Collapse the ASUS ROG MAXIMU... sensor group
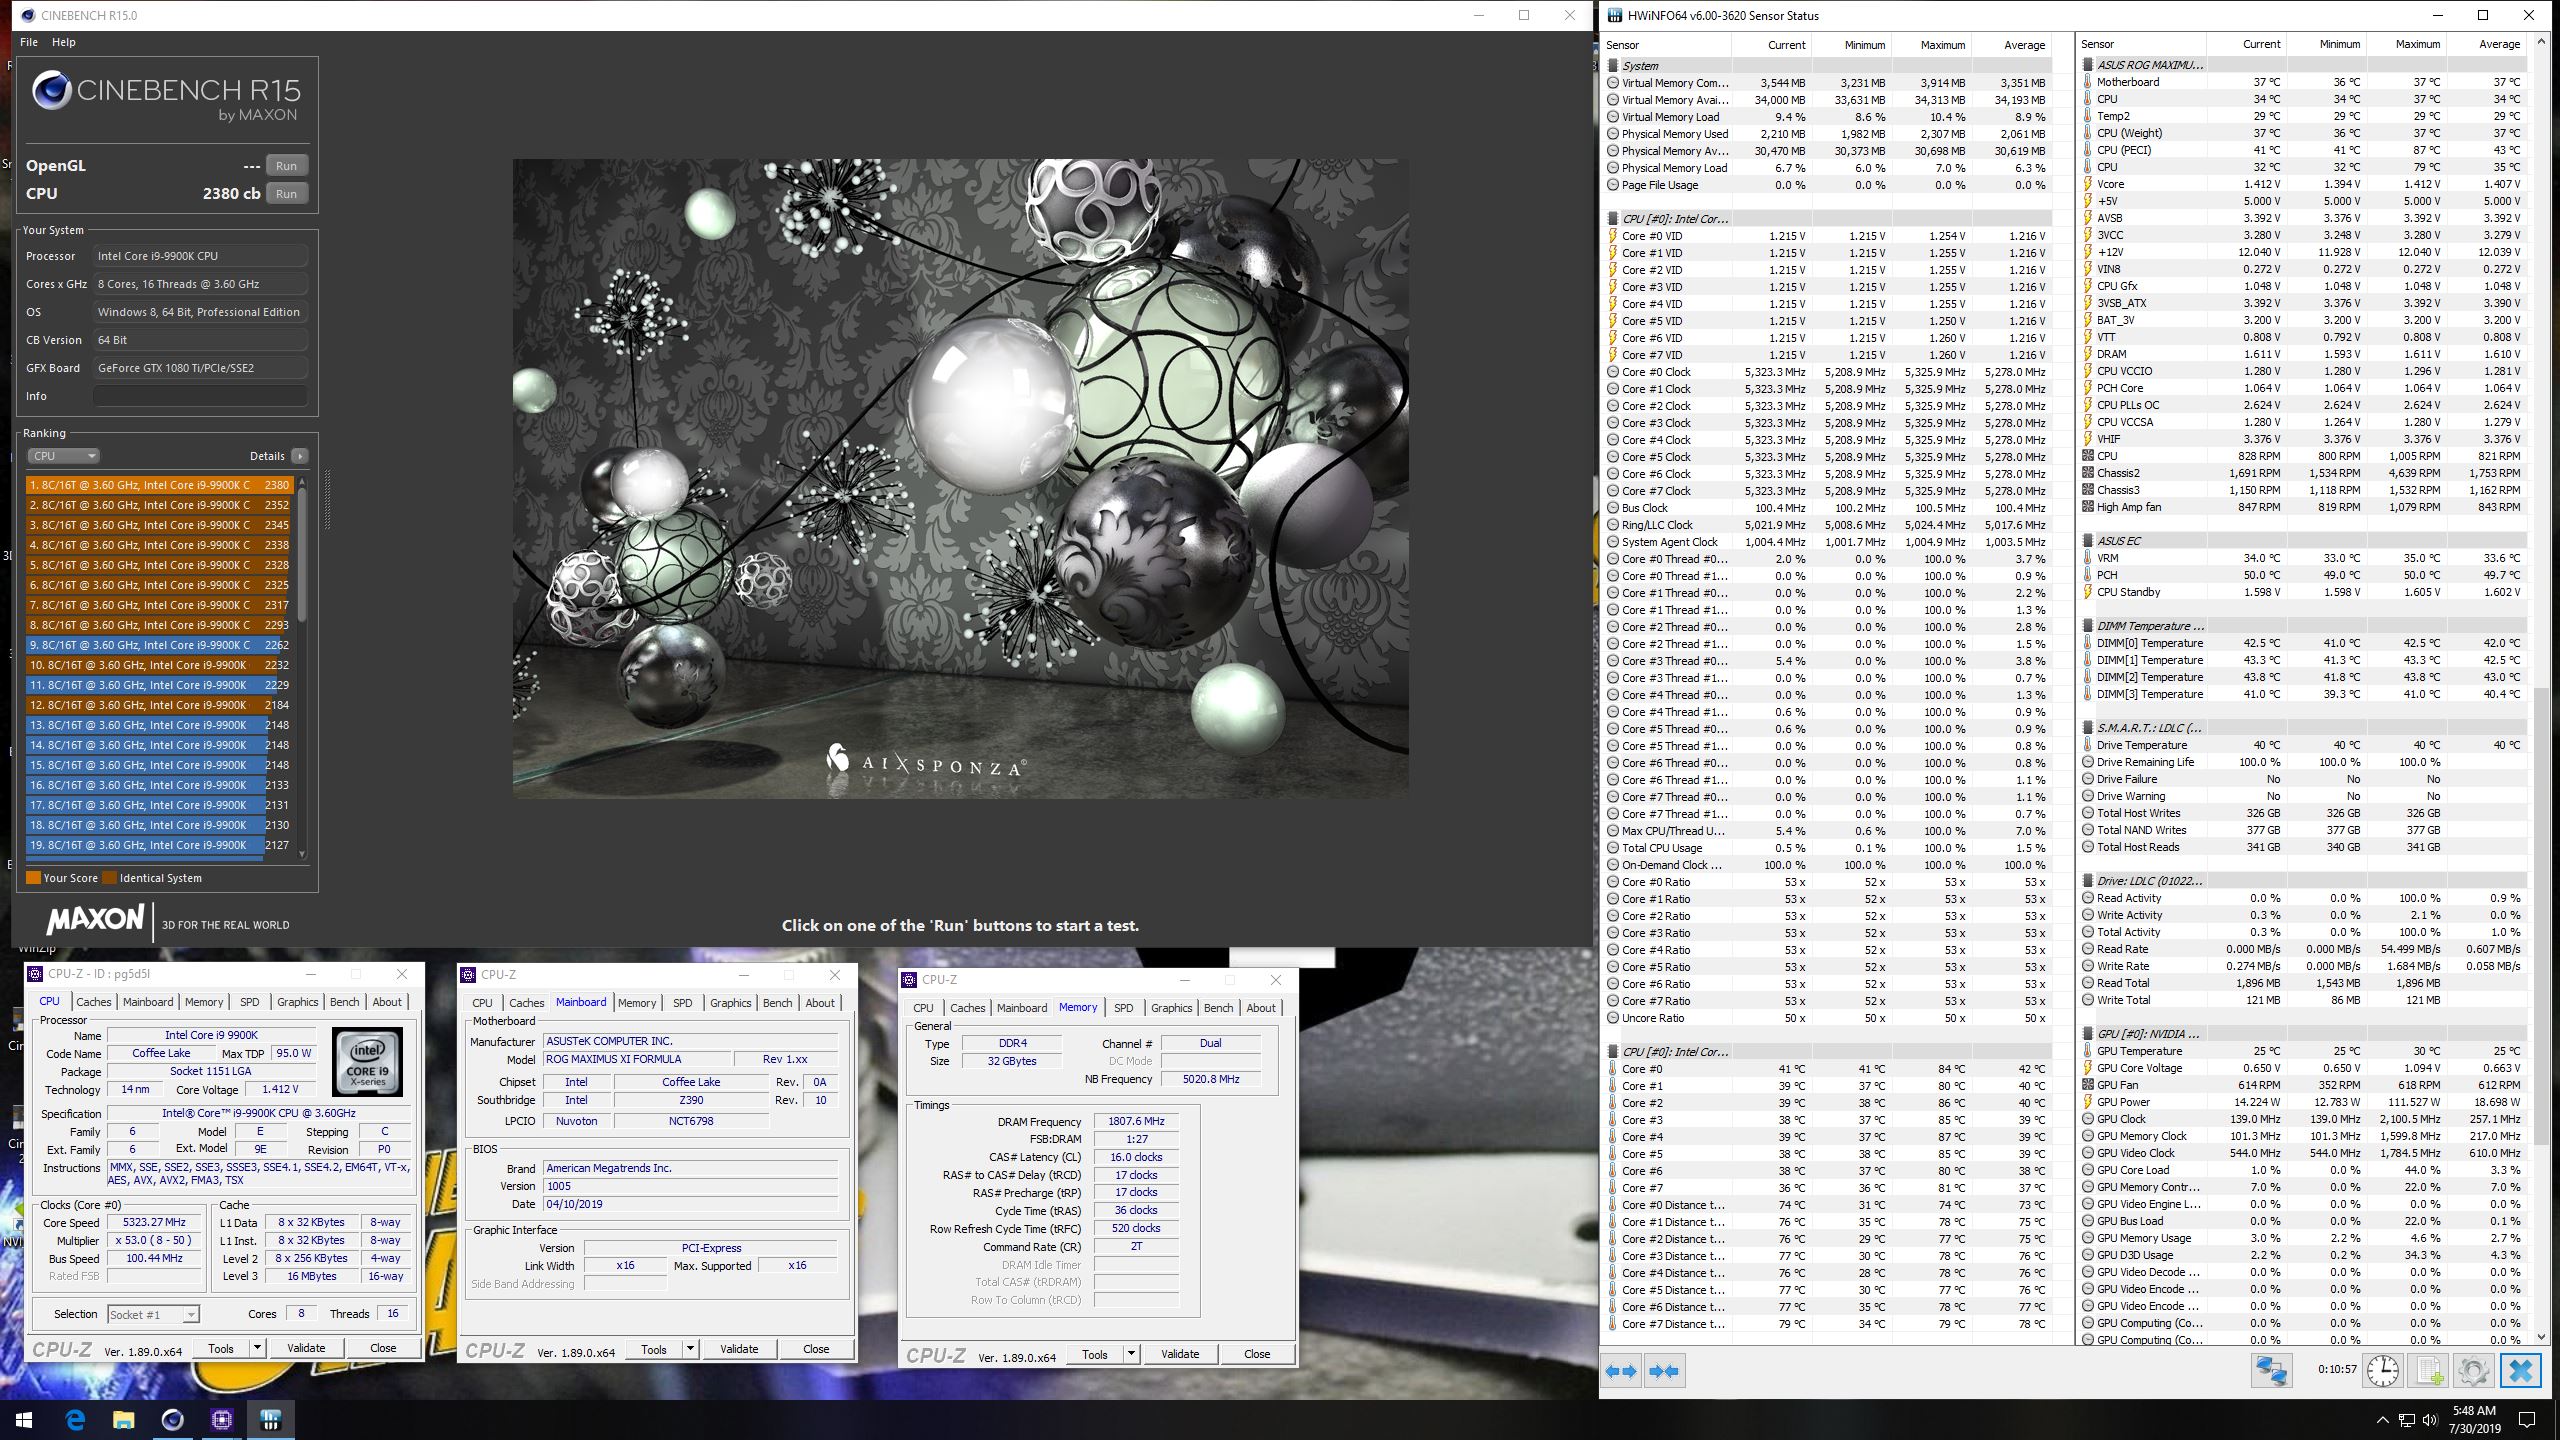Viewport: 2560px width, 1440px height. pos(2088,65)
